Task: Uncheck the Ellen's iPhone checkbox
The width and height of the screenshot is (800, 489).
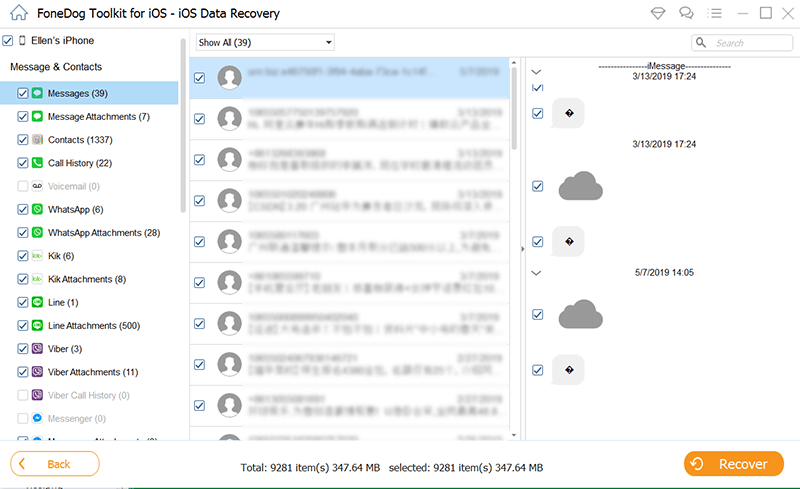Action: 8,41
